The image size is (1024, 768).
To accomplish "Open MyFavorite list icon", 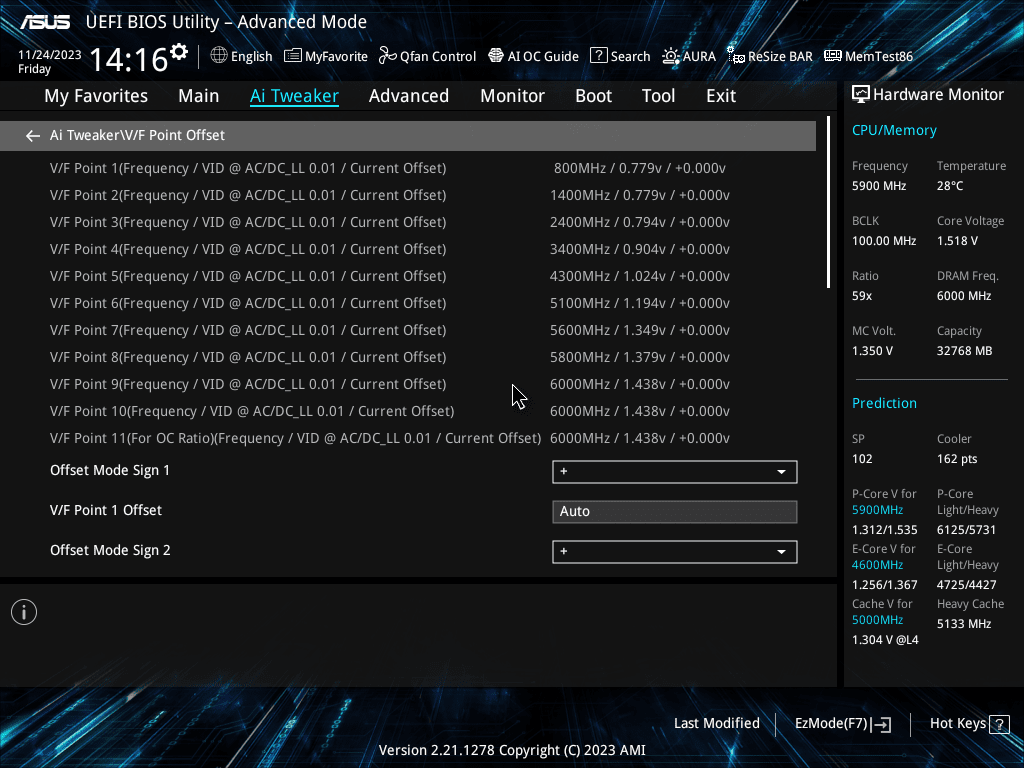I will pos(293,56).
